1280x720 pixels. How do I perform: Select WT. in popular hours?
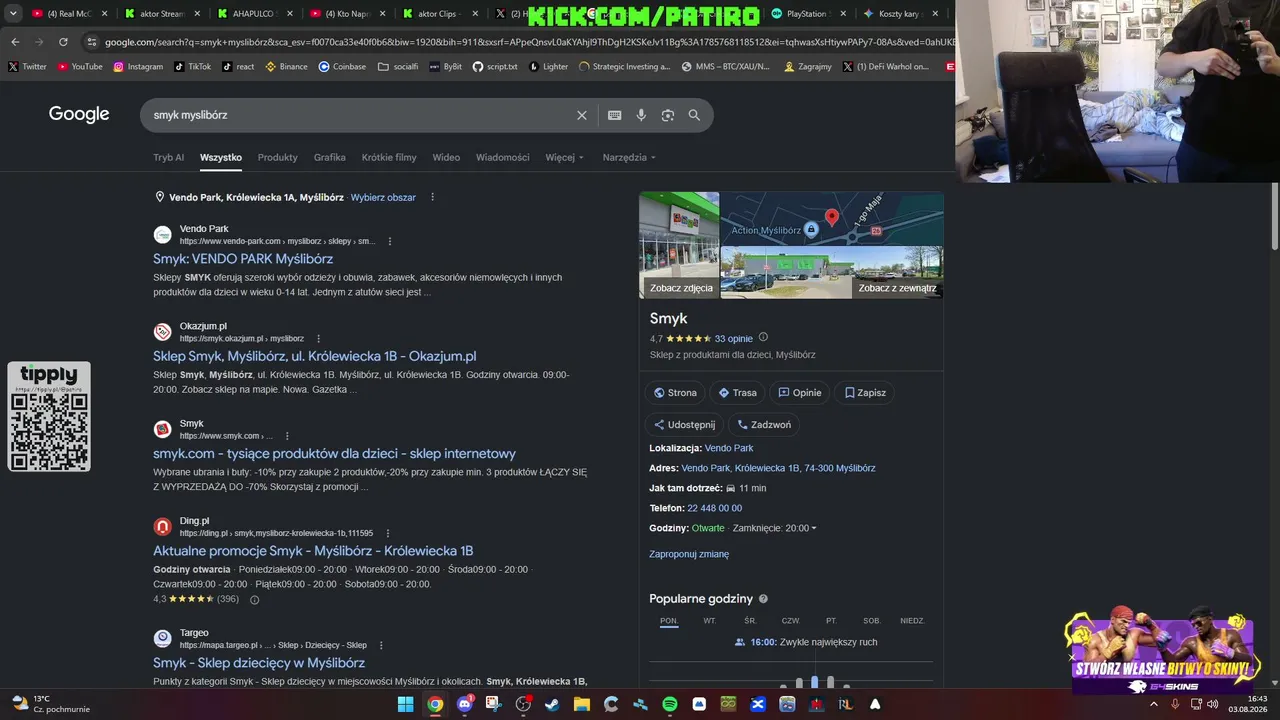coord(710,621)
